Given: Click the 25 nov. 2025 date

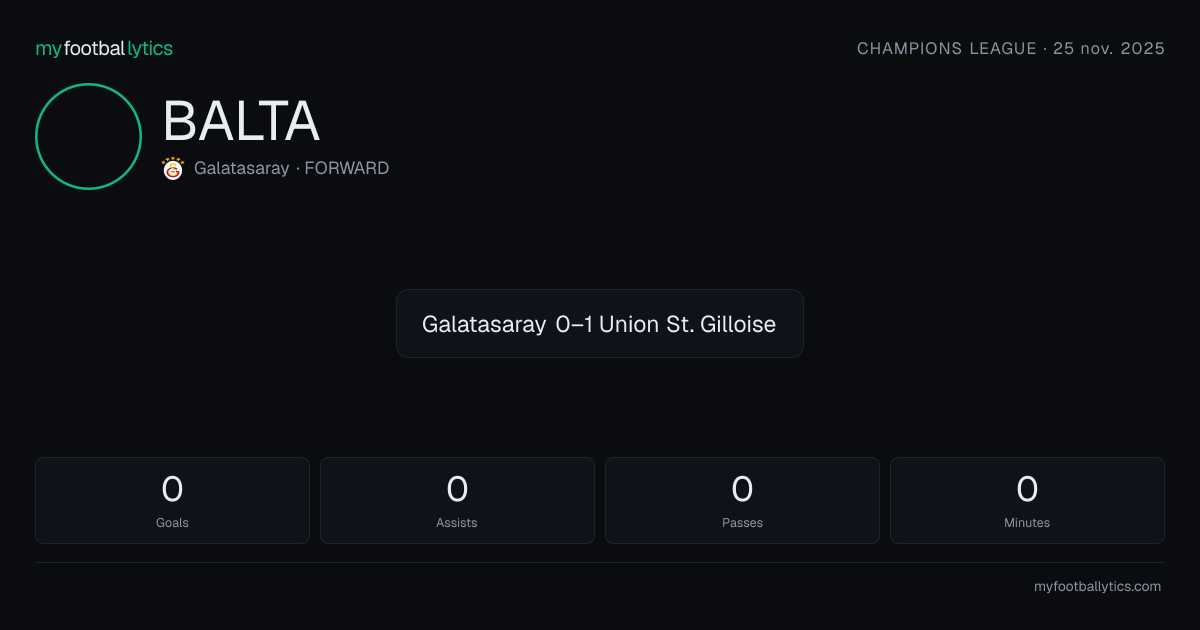Looking at the screenshot, I should [x=1109, y=48].
